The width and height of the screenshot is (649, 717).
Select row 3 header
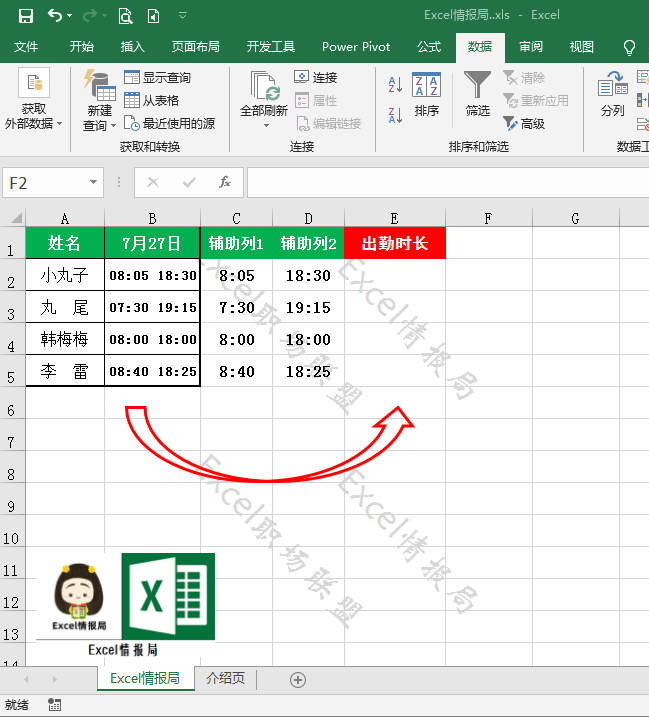pyautogui.click(x=12, y=307)
